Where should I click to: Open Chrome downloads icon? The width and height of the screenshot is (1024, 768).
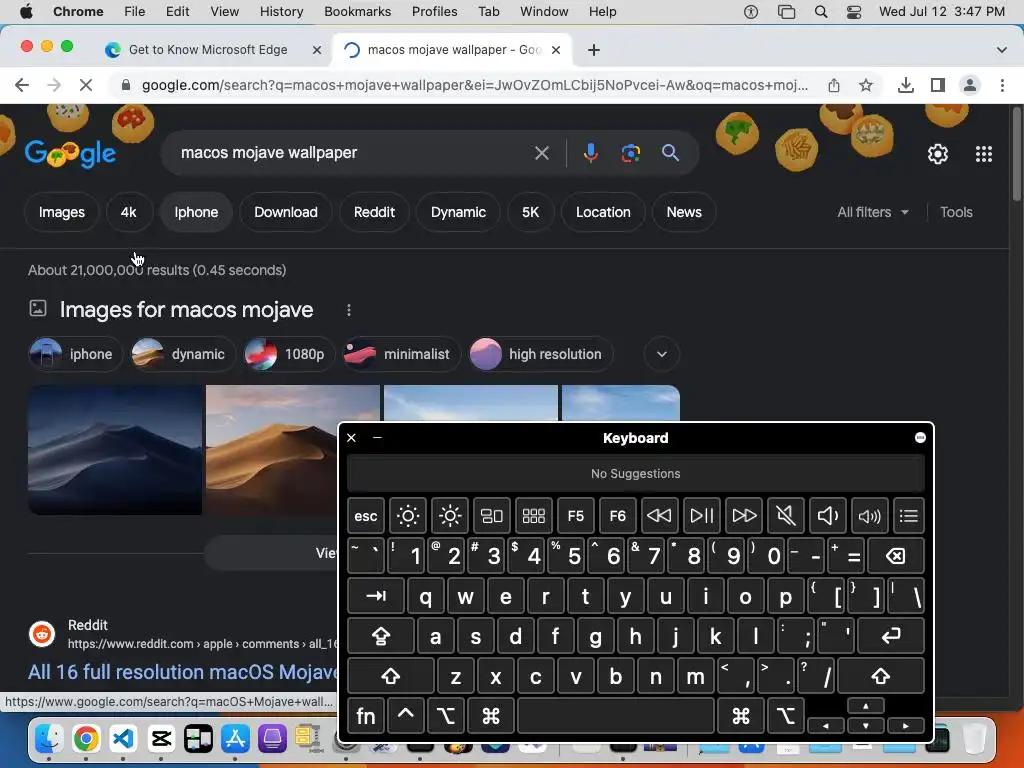(x=905, y=85)
